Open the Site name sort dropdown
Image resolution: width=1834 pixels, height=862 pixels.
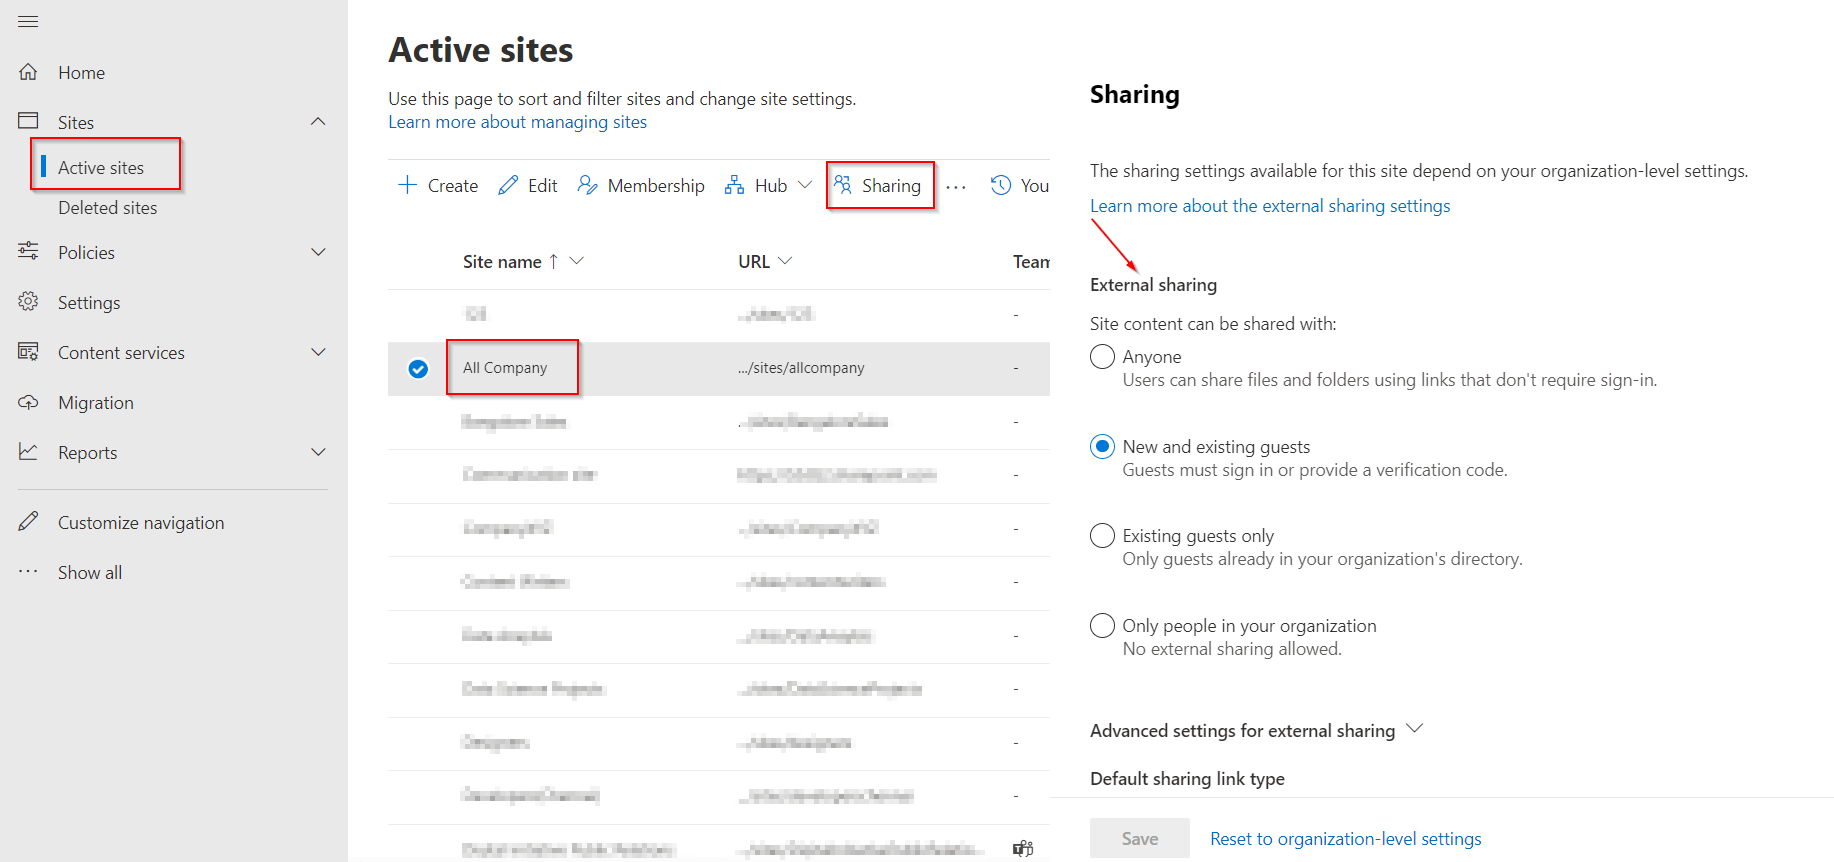577,260
